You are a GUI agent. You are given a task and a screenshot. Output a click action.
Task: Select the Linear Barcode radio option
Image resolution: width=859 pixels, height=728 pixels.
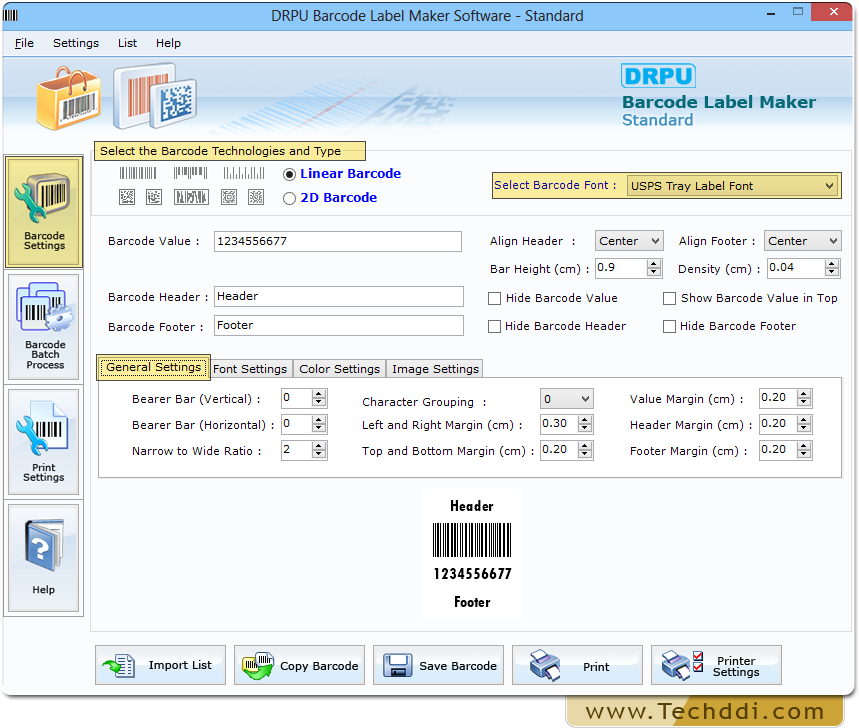[289, 175]
